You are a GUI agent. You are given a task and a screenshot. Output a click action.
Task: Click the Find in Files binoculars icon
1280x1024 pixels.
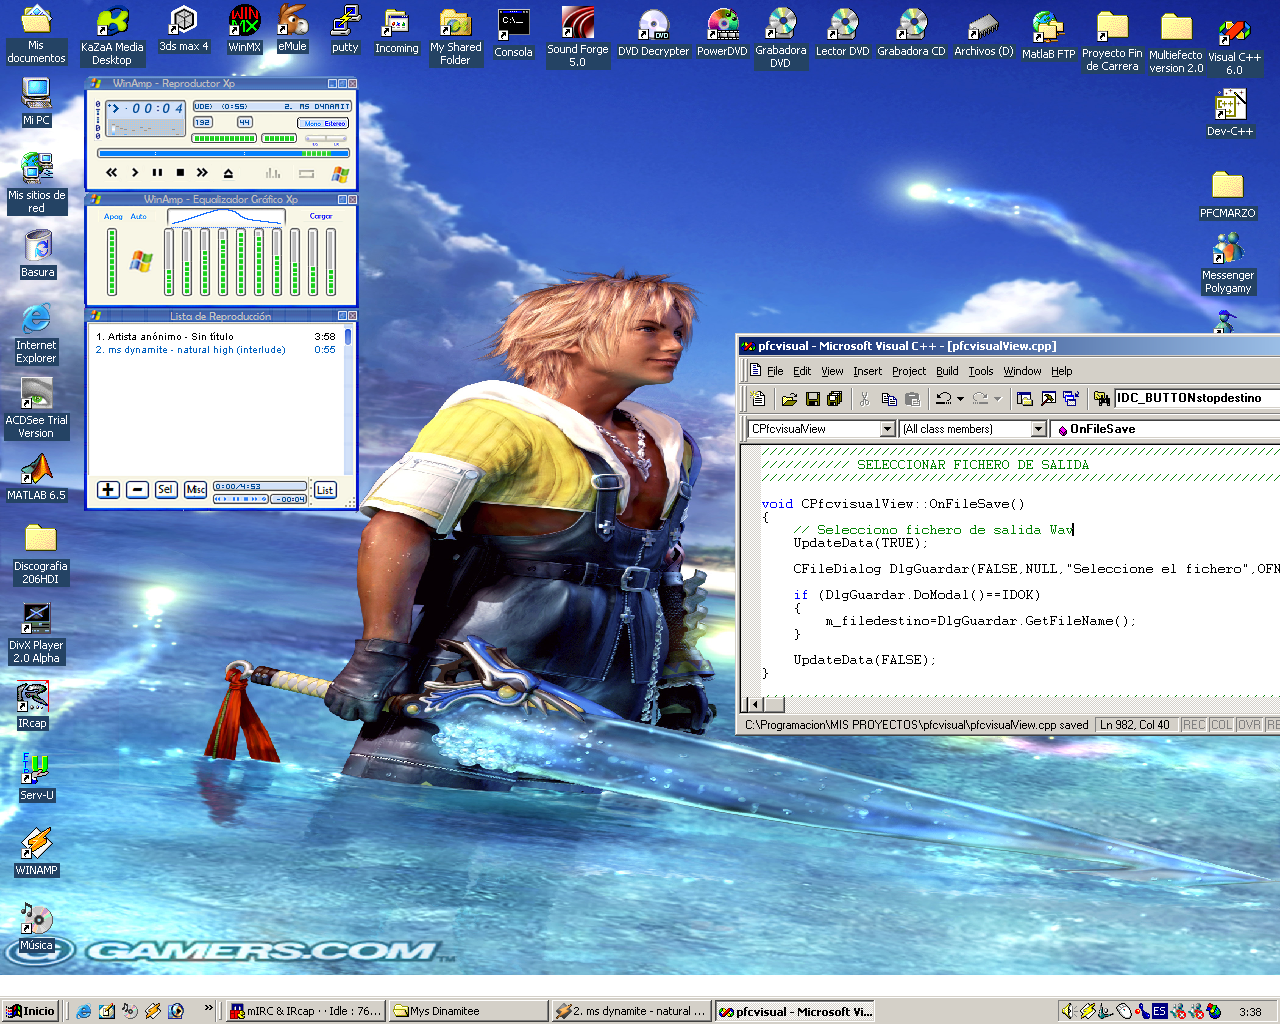click(1102, 399)
